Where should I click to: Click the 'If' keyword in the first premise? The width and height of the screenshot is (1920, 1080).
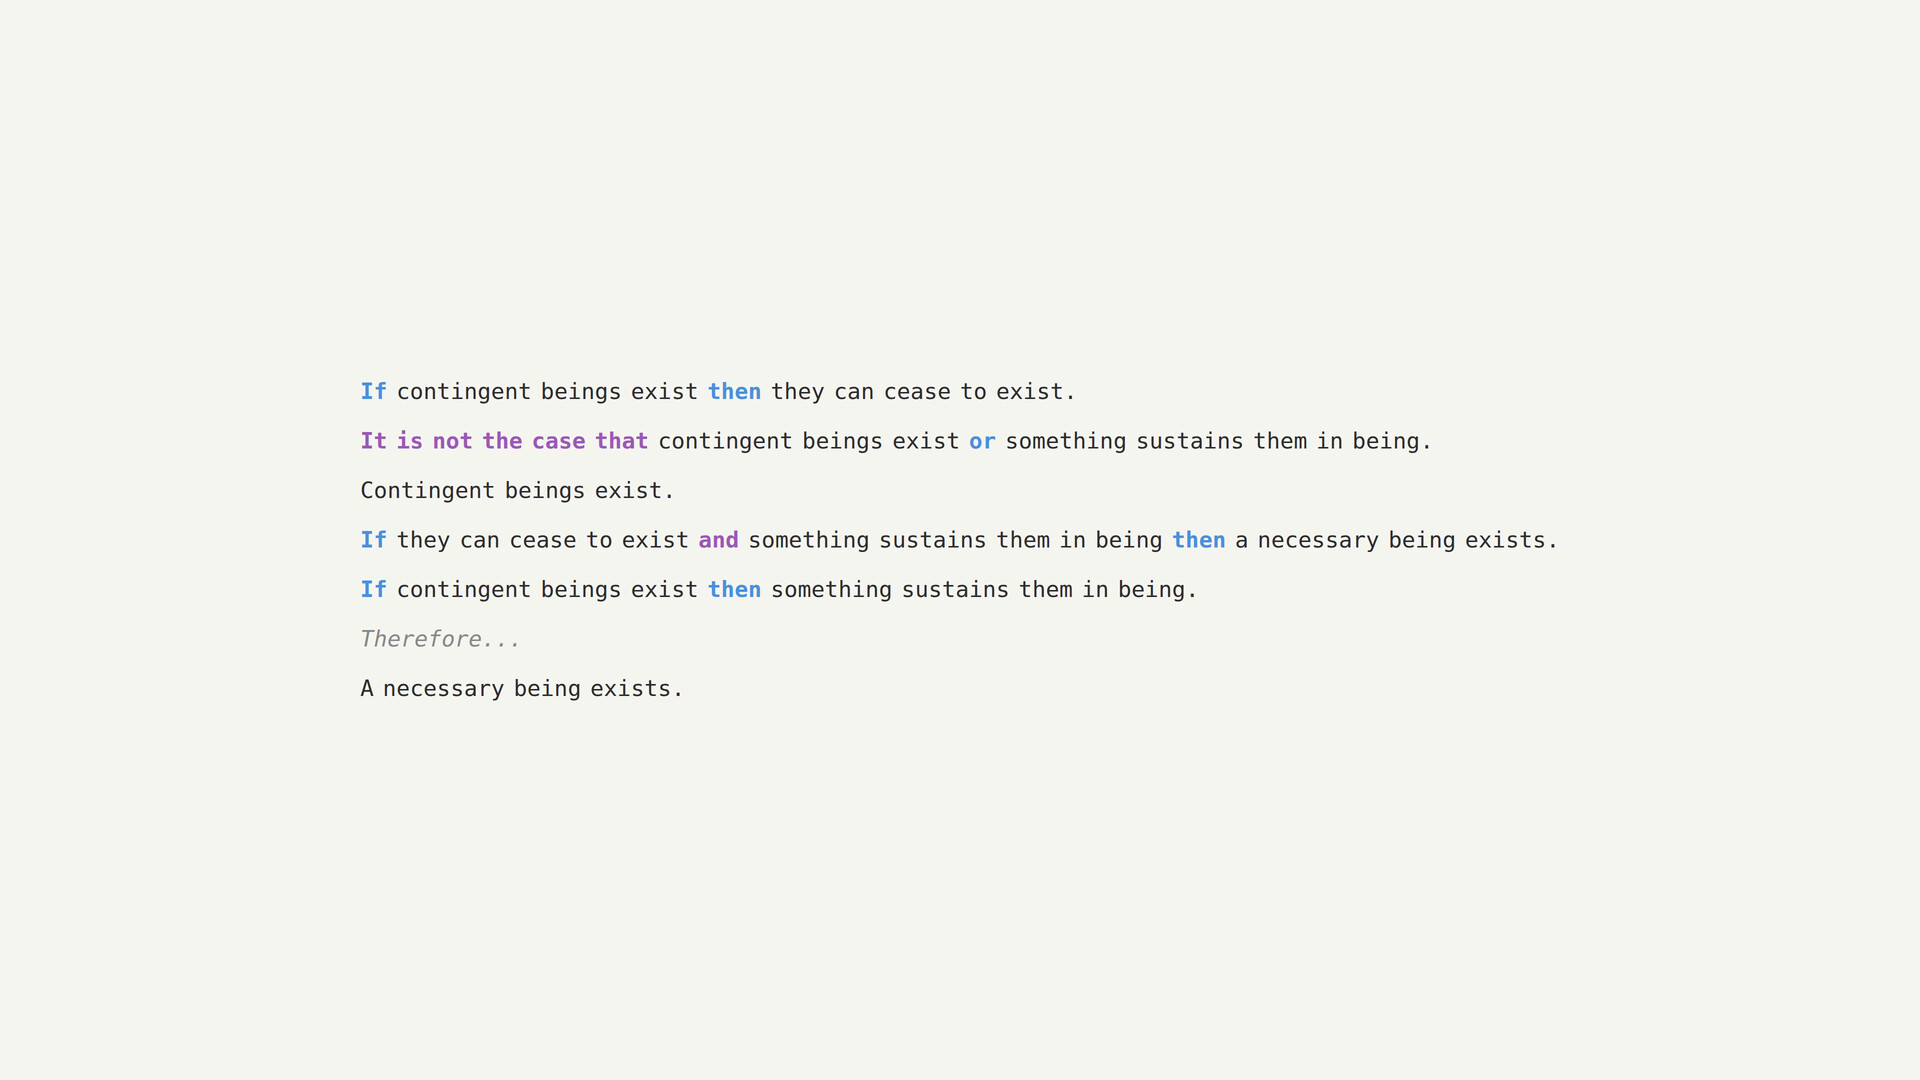pos(373,392)
